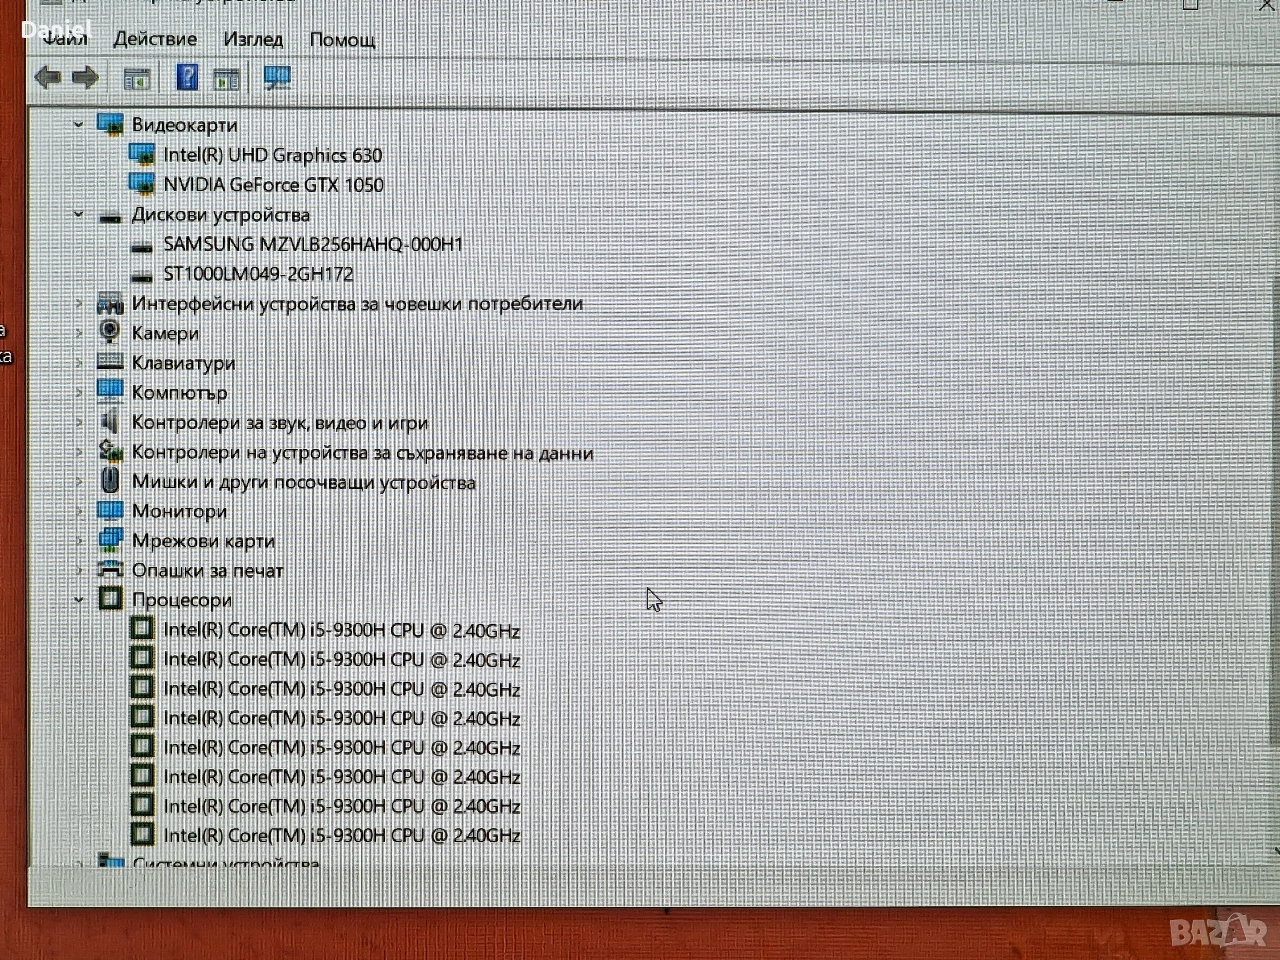
Task: Collapse the Процесори category
Action: point(78,600)
